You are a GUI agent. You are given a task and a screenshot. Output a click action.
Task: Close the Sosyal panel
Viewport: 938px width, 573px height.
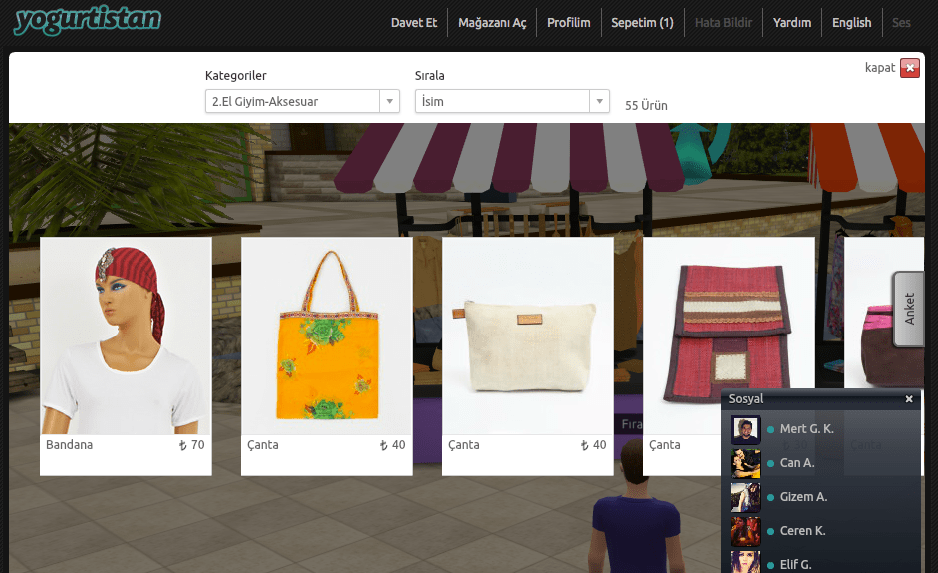coord(909,399)
